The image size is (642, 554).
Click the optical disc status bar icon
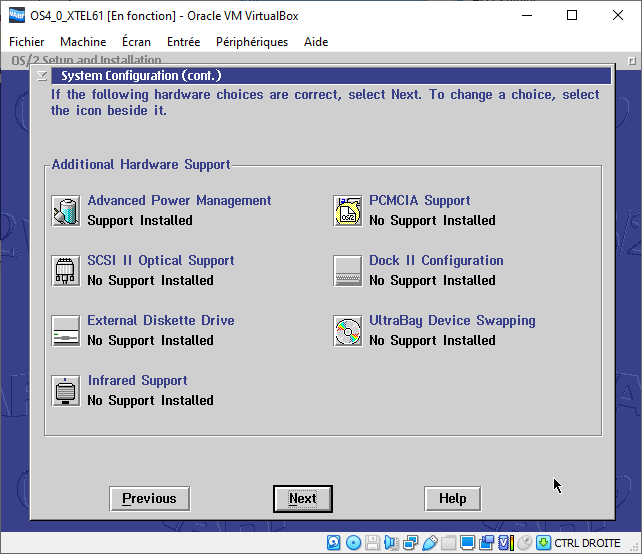pos(354,543)
